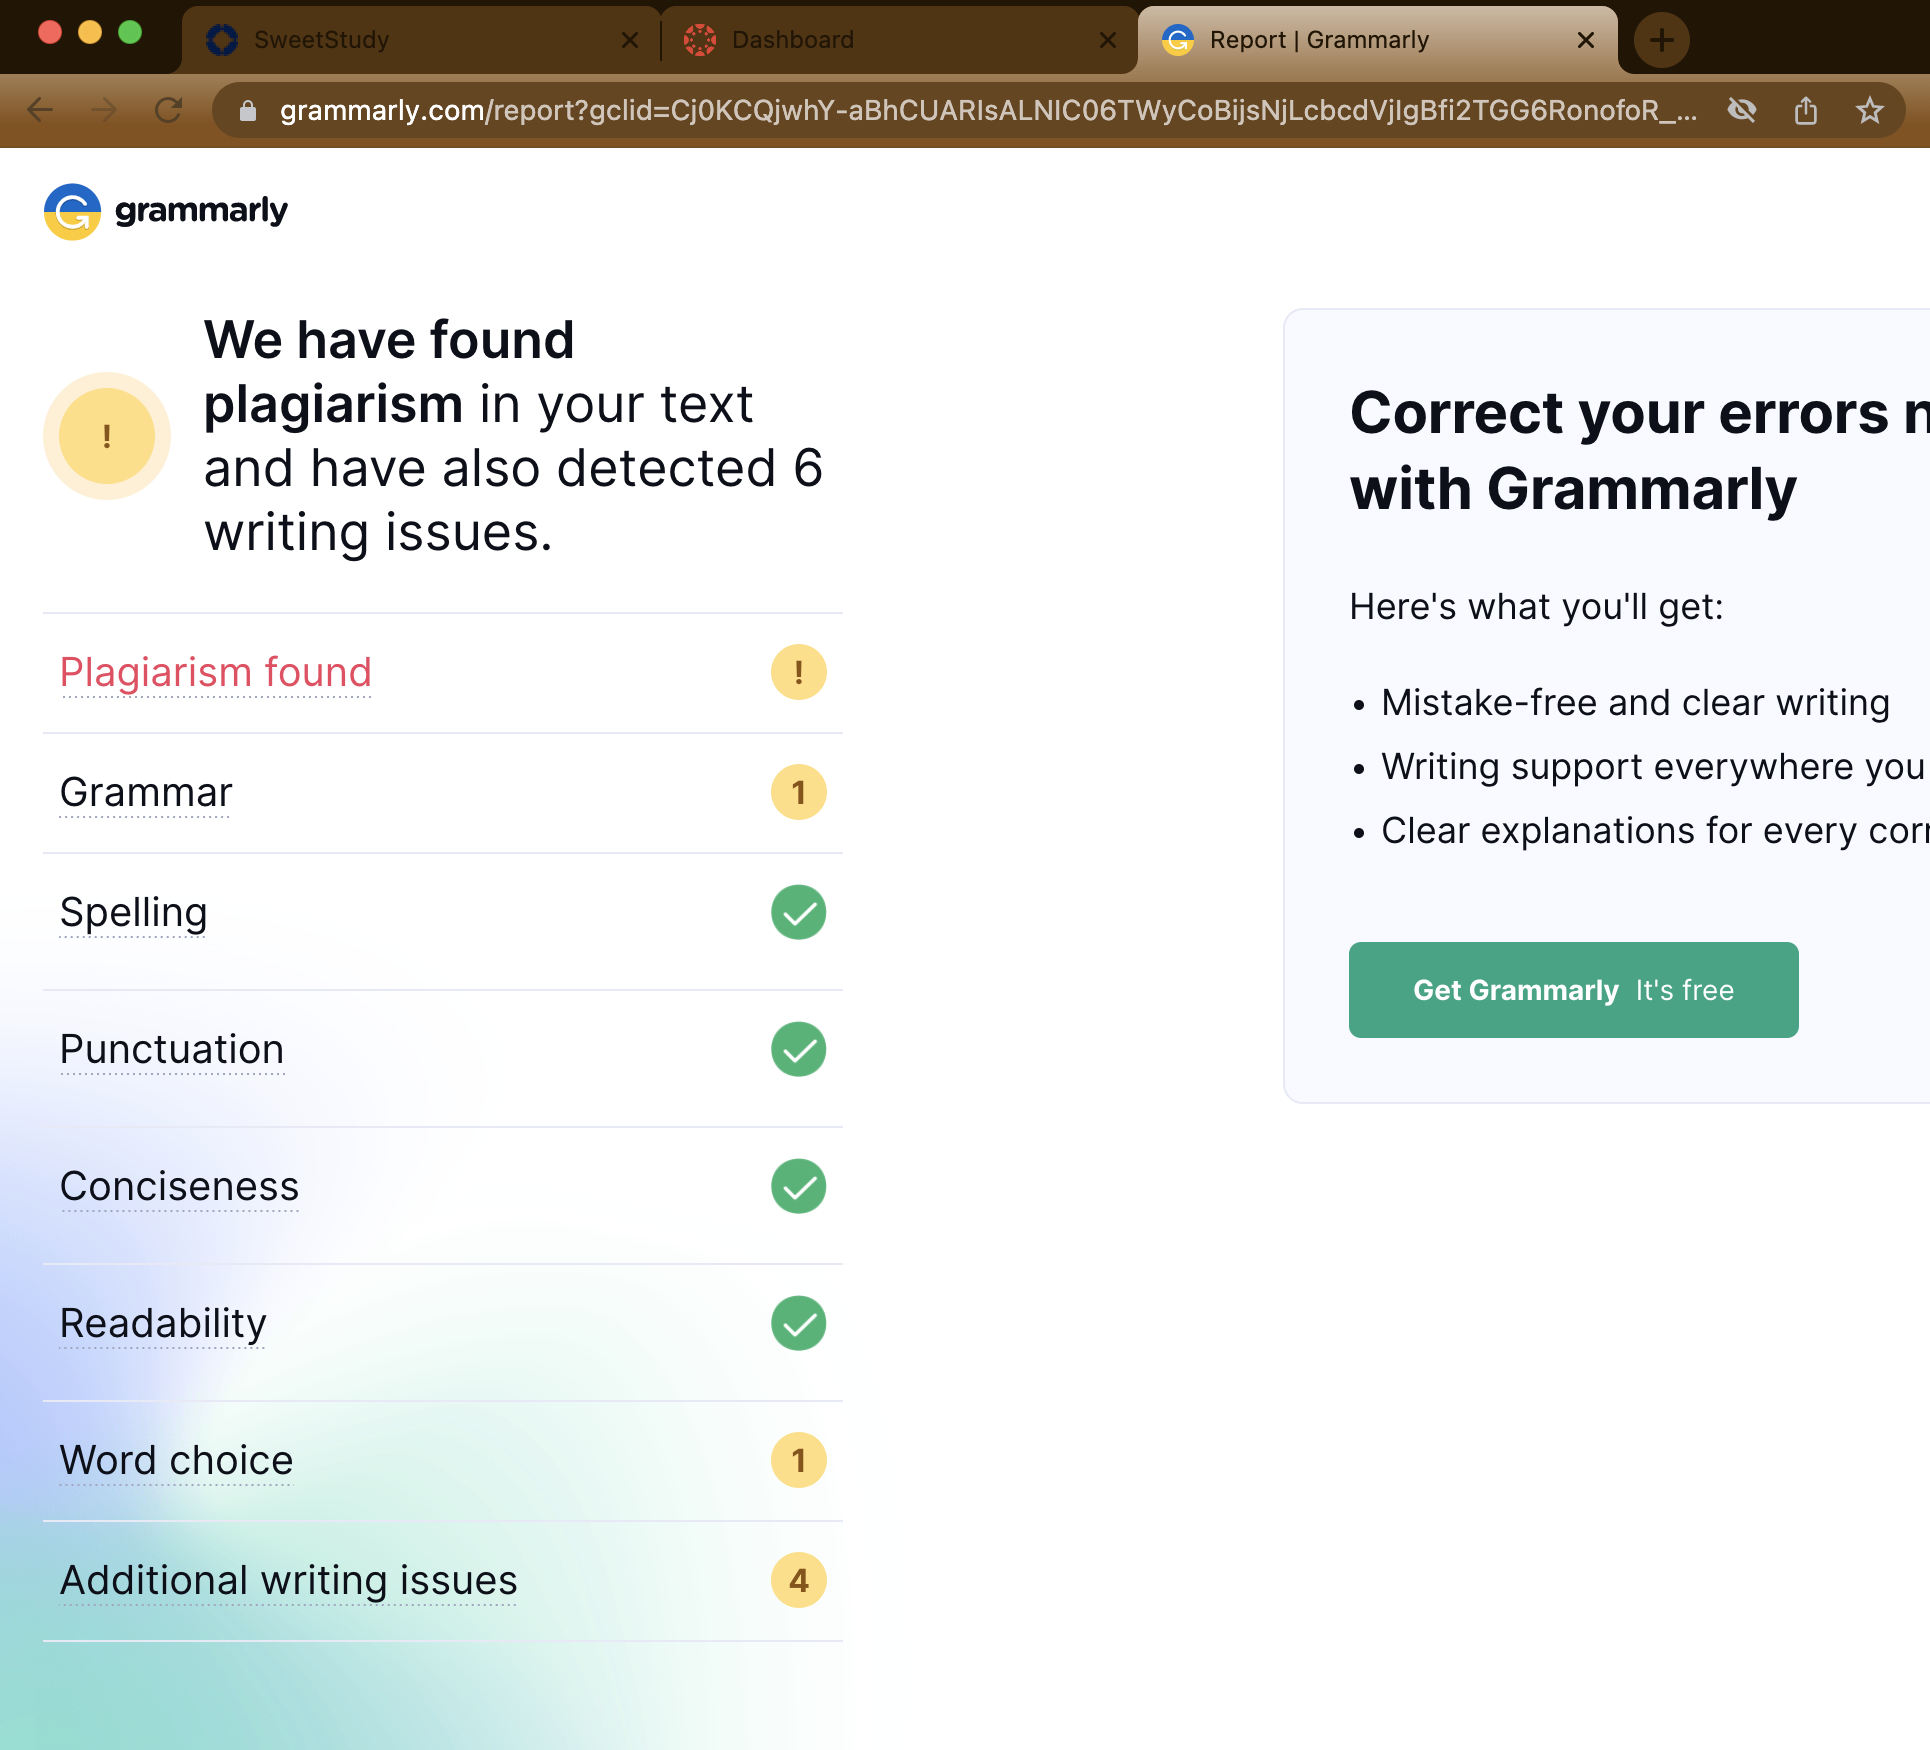Close the SweetStudy tab

coord(630,40)
